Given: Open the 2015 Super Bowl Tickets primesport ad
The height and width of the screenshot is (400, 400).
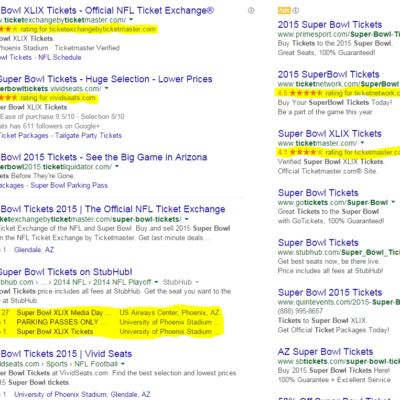Looking at the screenshot, I should coord(330,25).
